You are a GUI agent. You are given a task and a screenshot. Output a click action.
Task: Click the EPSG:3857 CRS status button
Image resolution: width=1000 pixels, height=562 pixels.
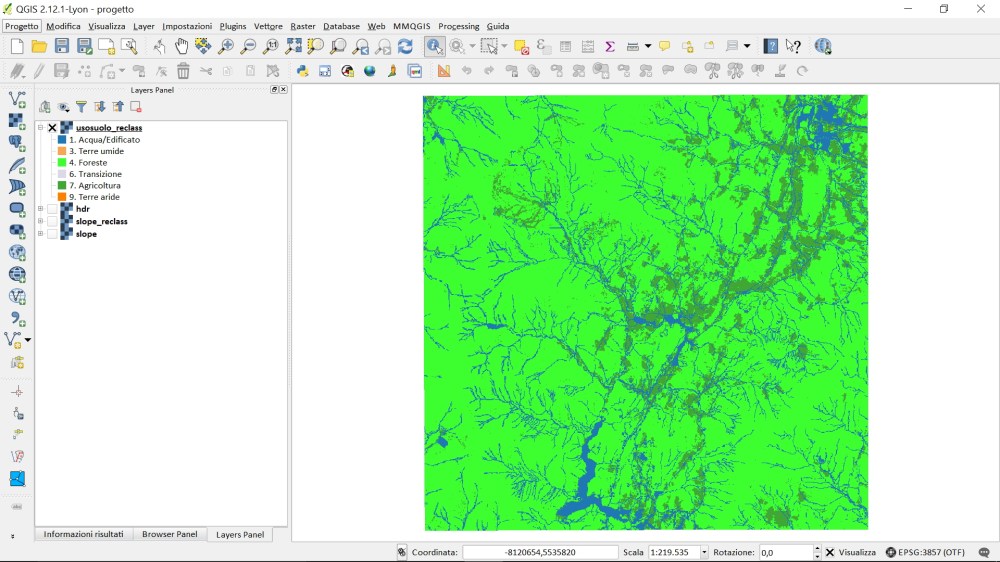point(925,552)
